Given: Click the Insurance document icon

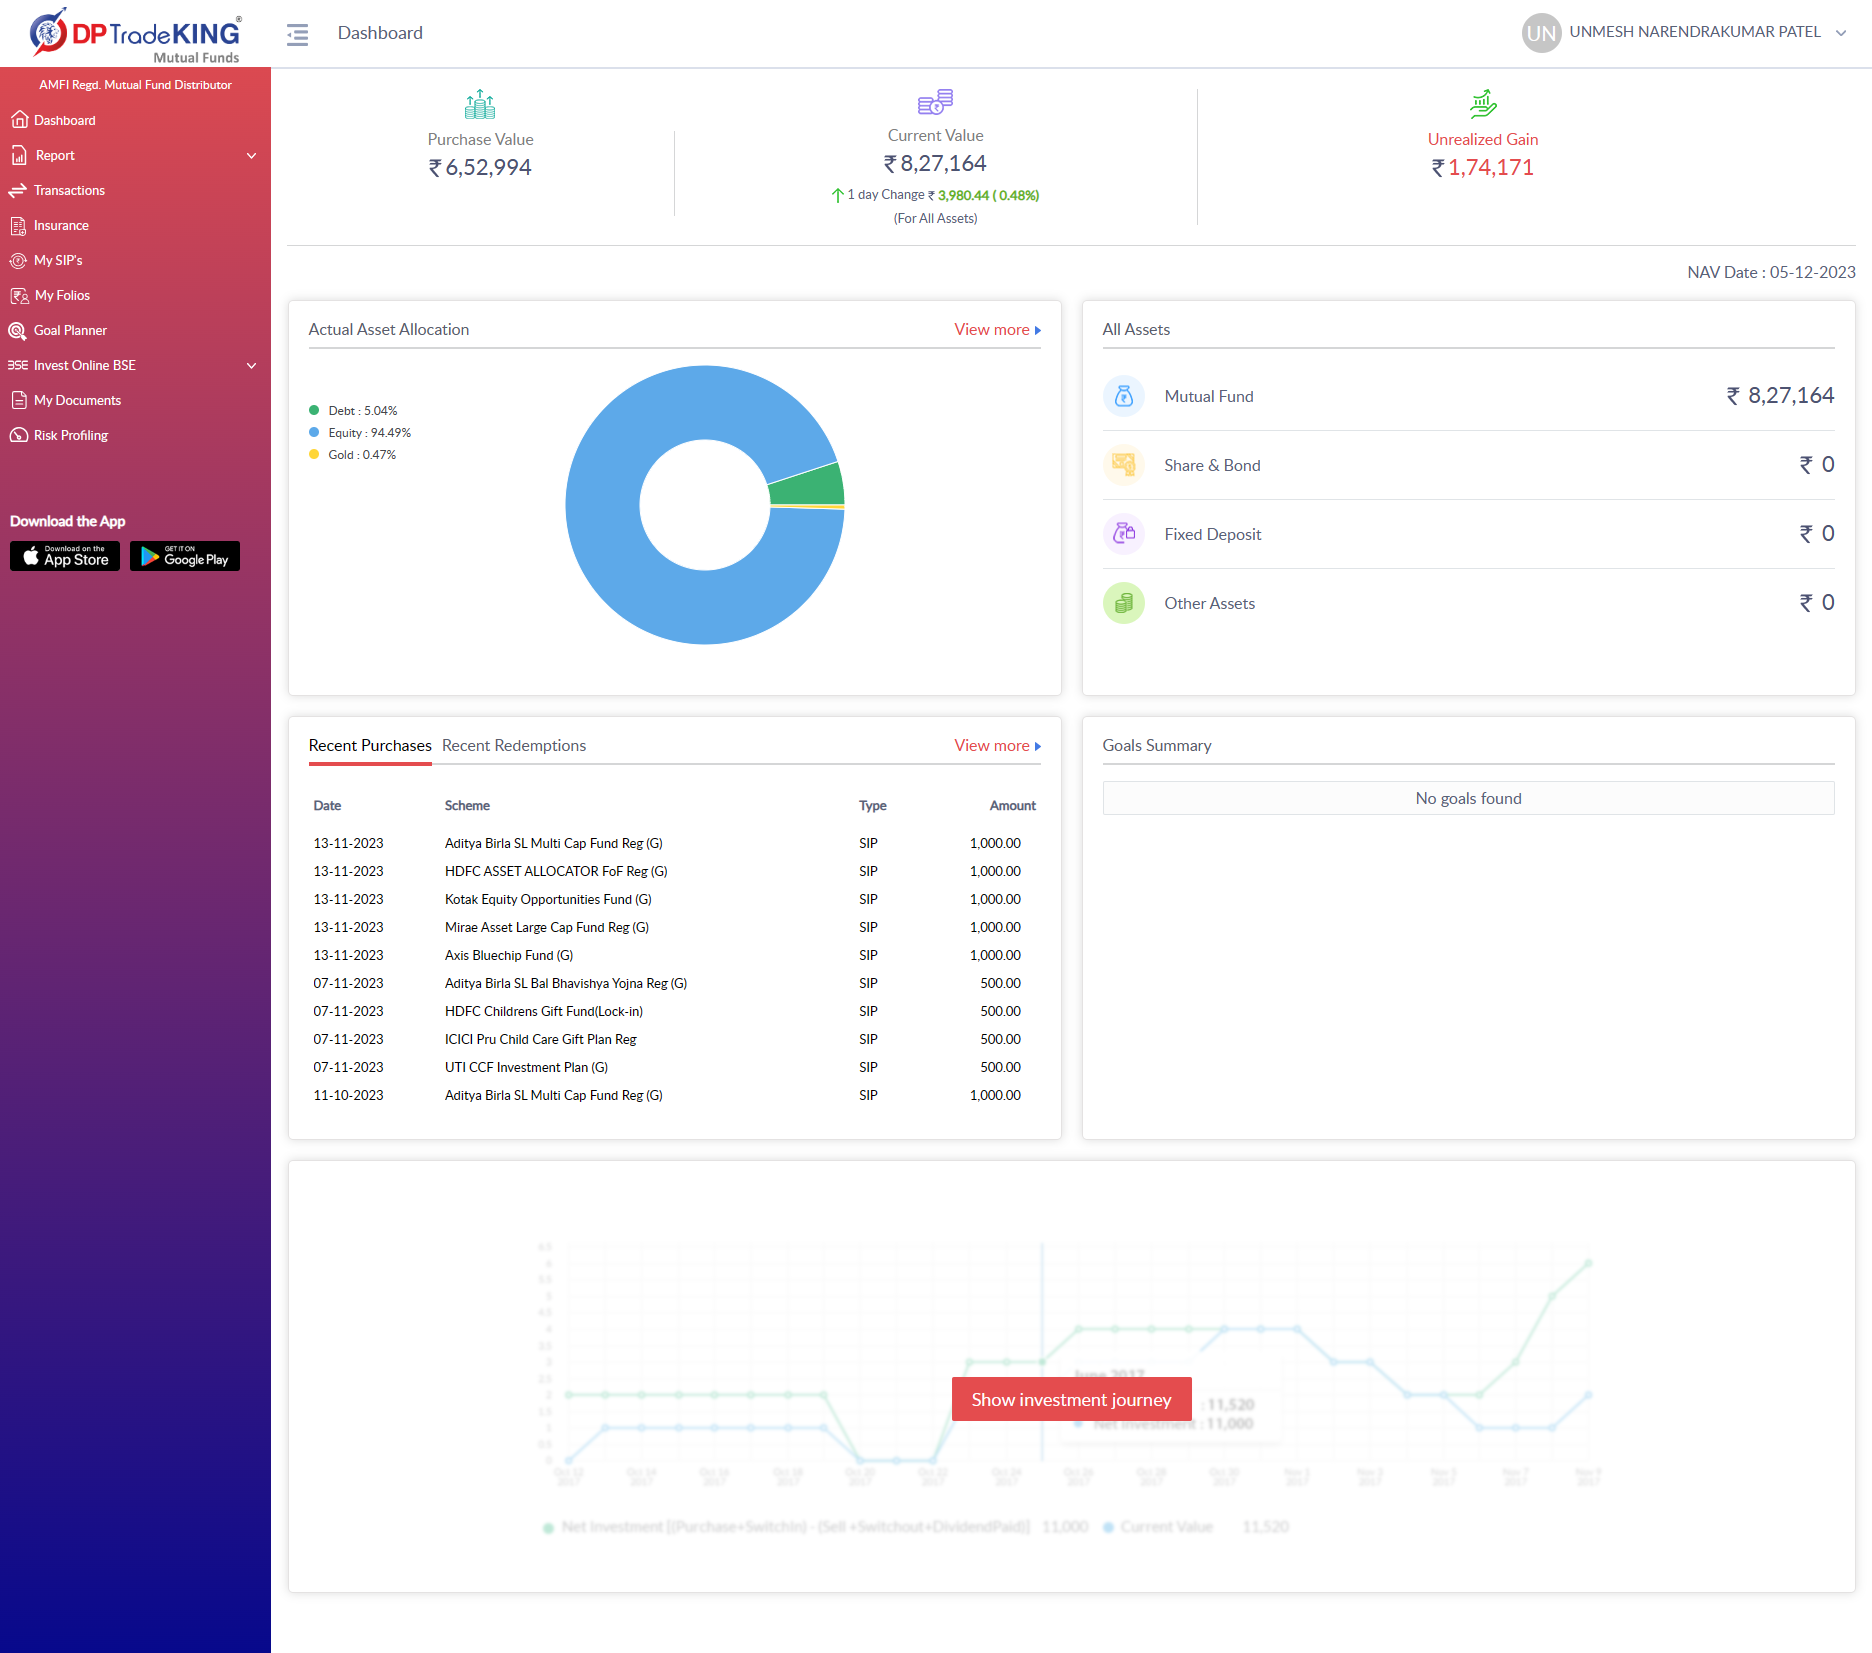Looking at the screenshot, I should click(x=19, y=225).
